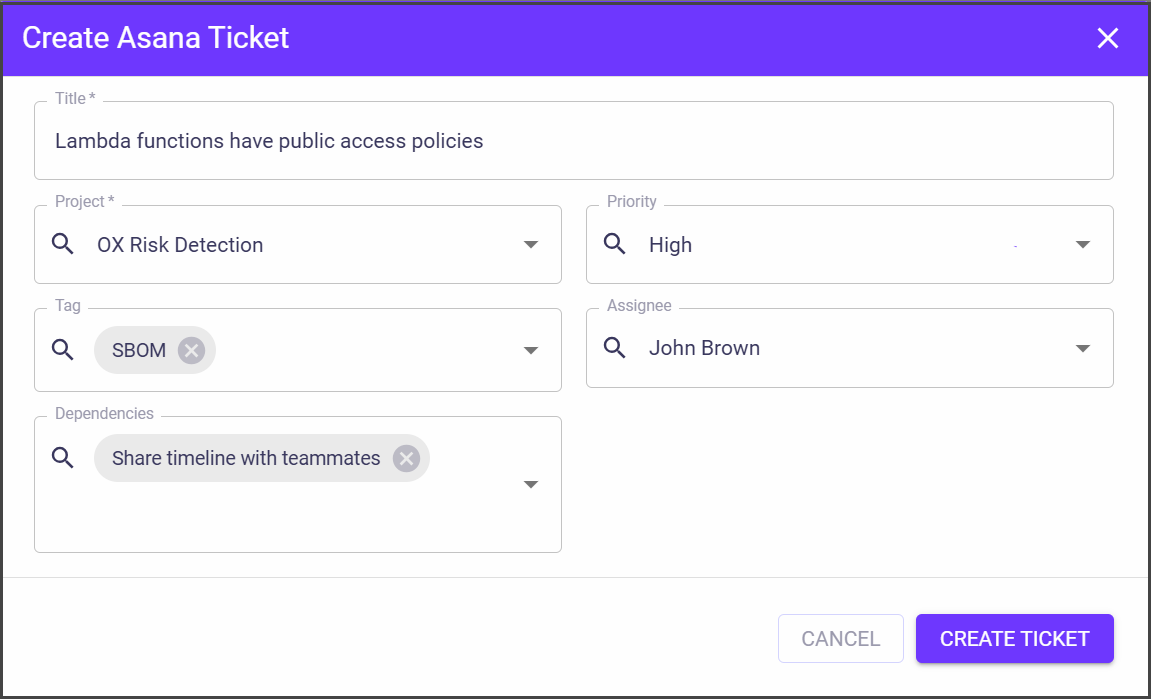The image size is (1151, 699).
Task: Click the Cancel button
Action: coord(840,638)
